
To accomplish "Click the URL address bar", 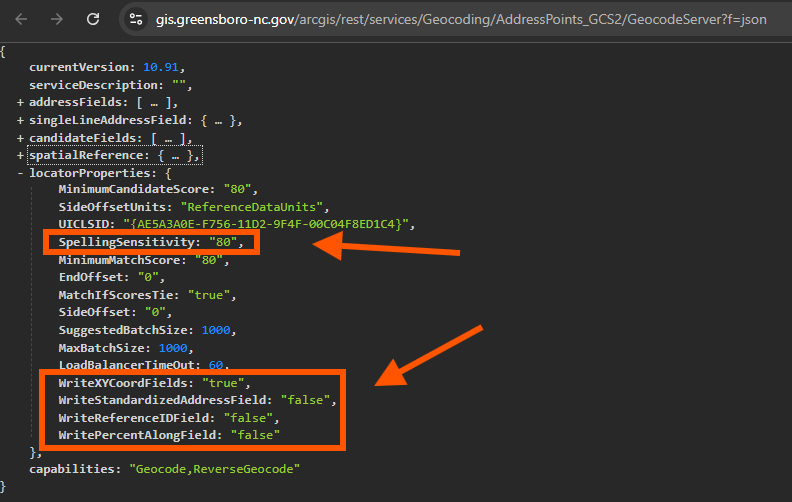I will [450, 19].
